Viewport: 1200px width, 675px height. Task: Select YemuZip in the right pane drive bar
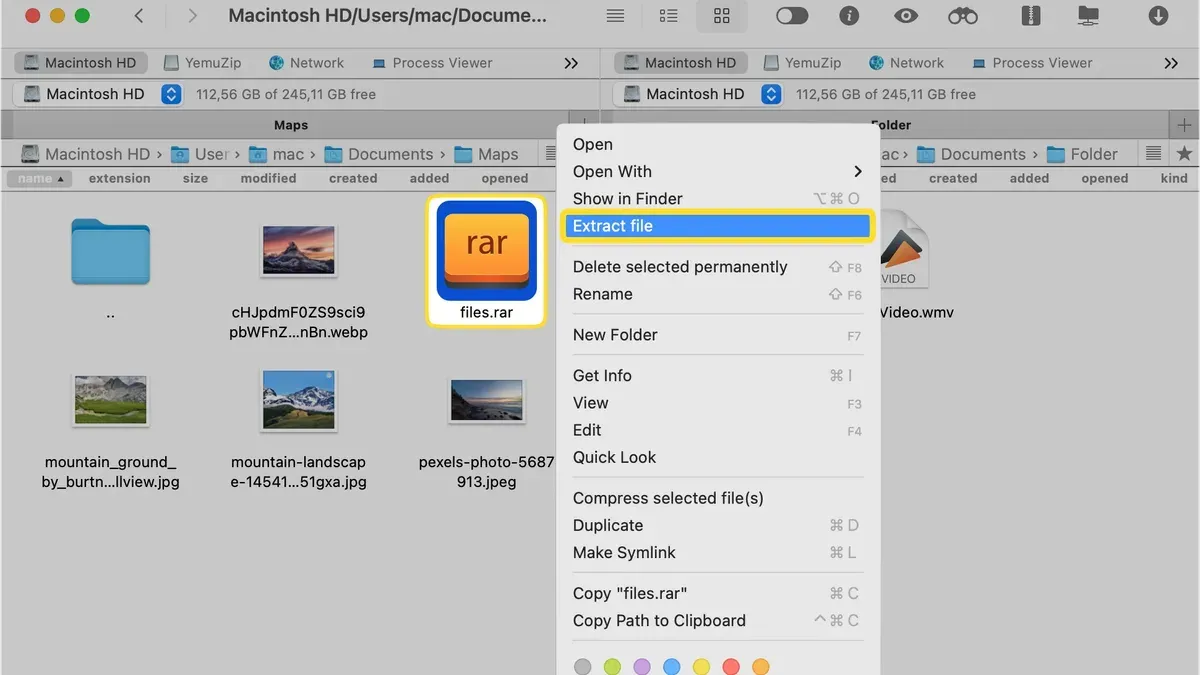click(x=802, y=62)
